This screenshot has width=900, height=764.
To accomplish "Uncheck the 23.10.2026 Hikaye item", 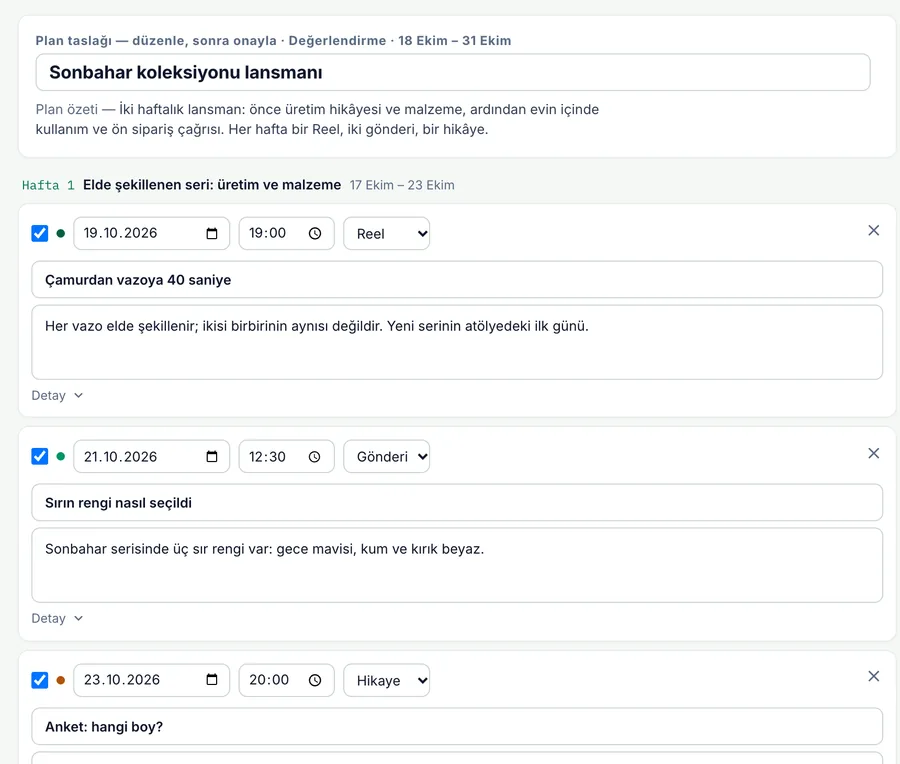I will (x=40, y=680).
